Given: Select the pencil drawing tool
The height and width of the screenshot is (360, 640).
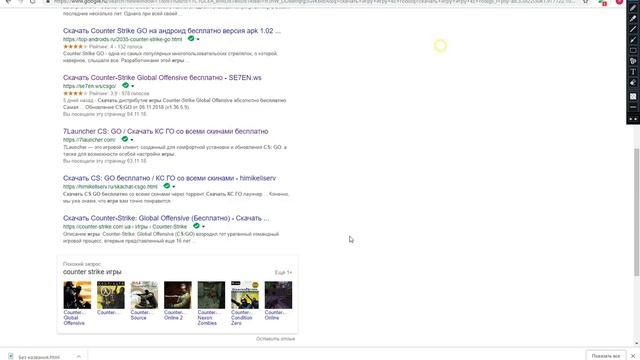Looking at the screenshot, I should [633, 8].
